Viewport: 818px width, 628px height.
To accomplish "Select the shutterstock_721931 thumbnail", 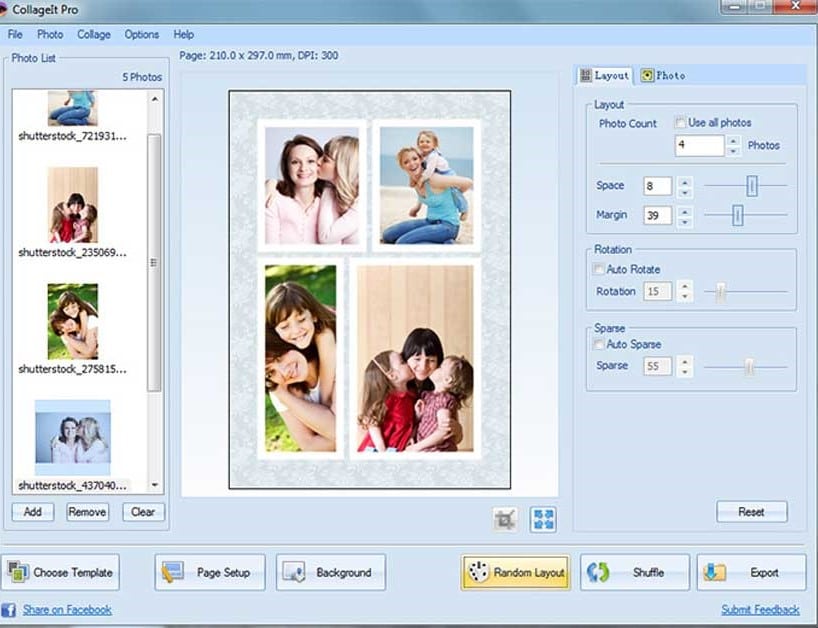I will (73, 108).
